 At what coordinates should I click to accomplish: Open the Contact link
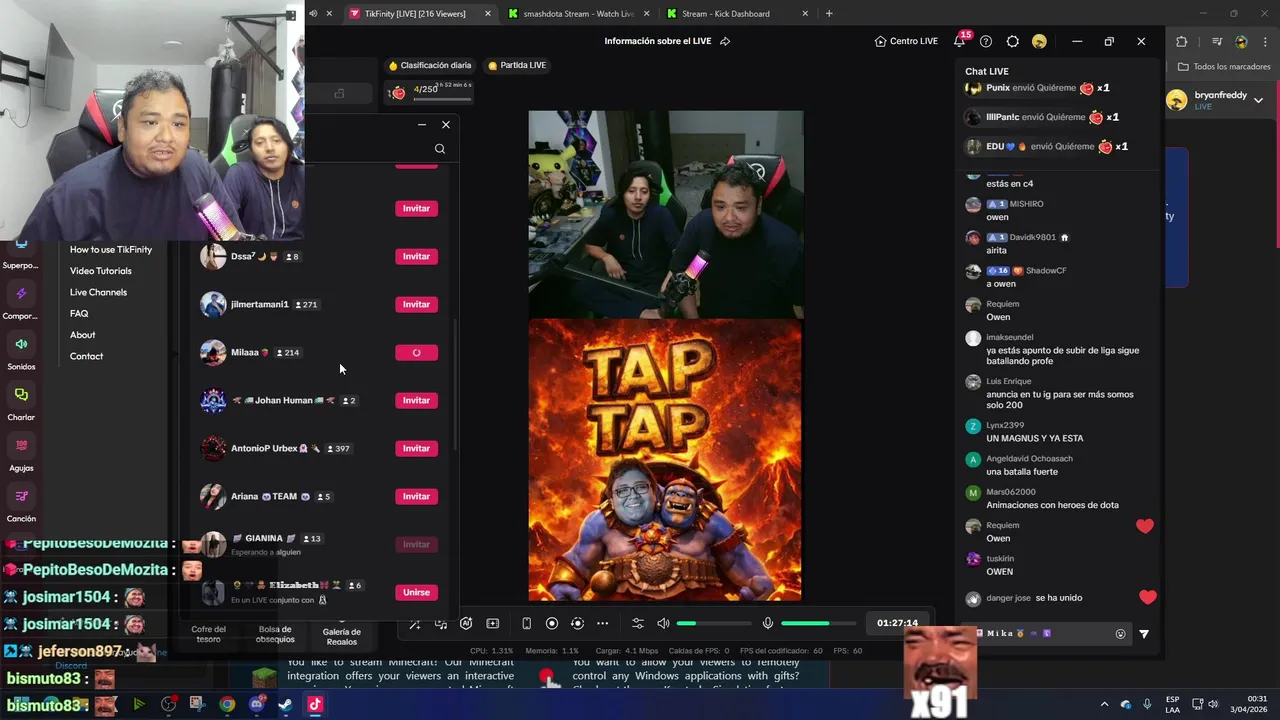tap(86, 356)
